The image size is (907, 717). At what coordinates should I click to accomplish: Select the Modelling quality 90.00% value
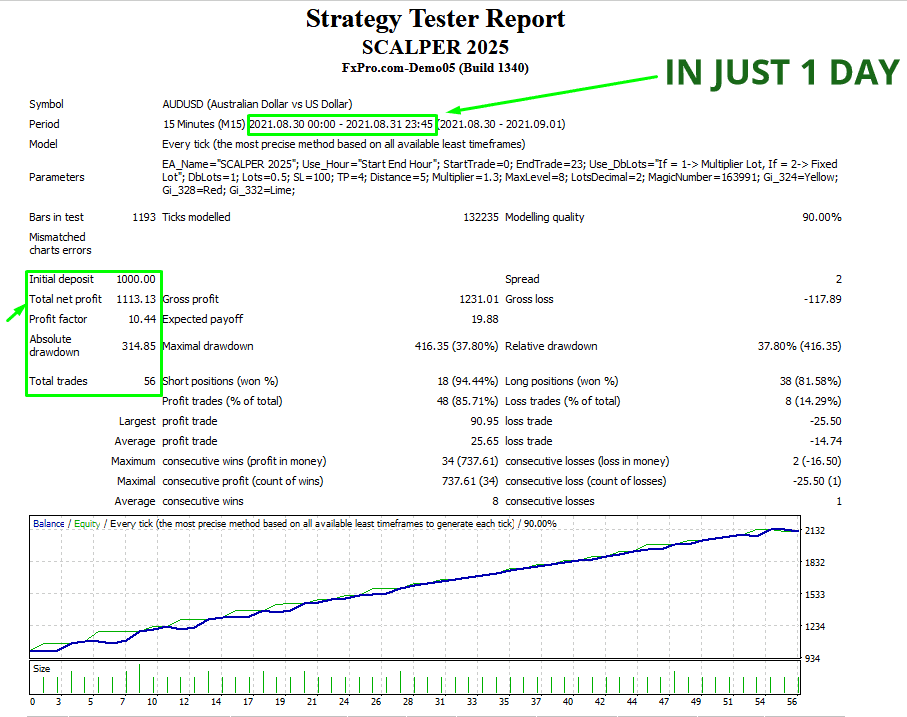pyautogui.click(x=815, y=217)
